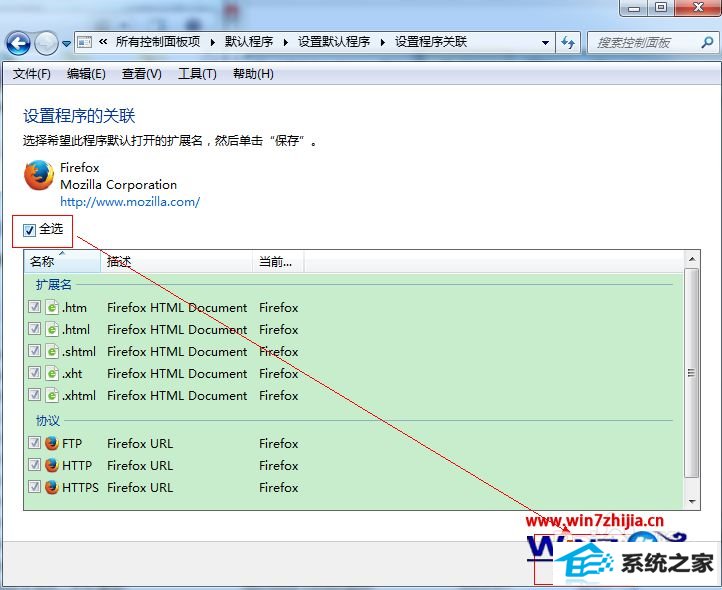Toggle the 全选 select-all checkbox
This screenshot has height=590, width=722.
30,230
